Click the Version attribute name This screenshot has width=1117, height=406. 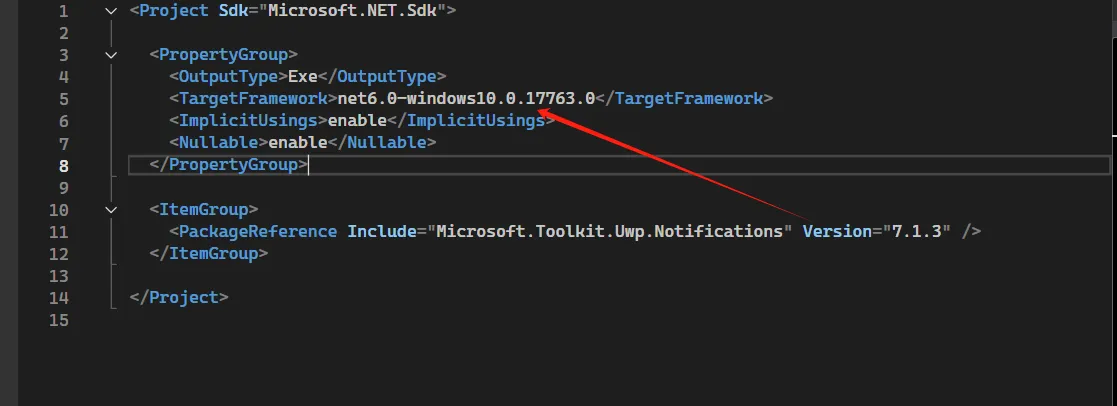(837, 232)
